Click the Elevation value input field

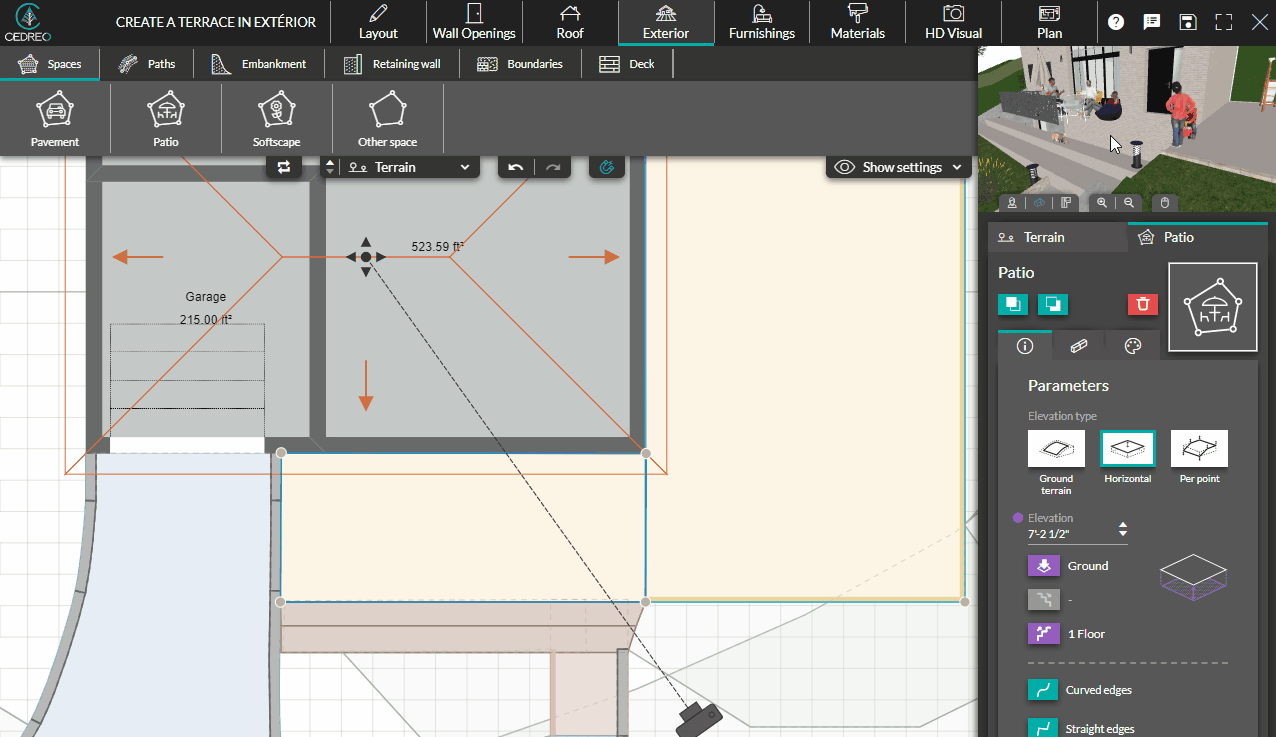point(1067,534)
